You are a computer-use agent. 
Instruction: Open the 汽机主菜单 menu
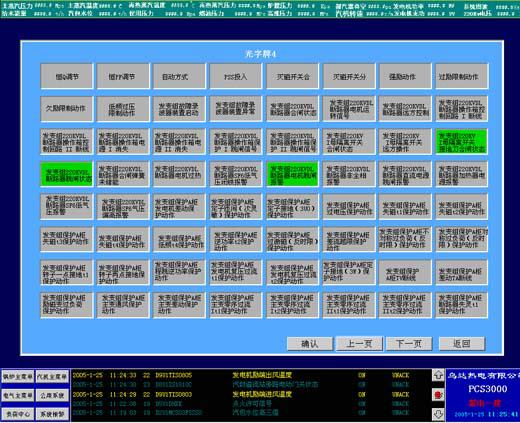tap(52, 377)
